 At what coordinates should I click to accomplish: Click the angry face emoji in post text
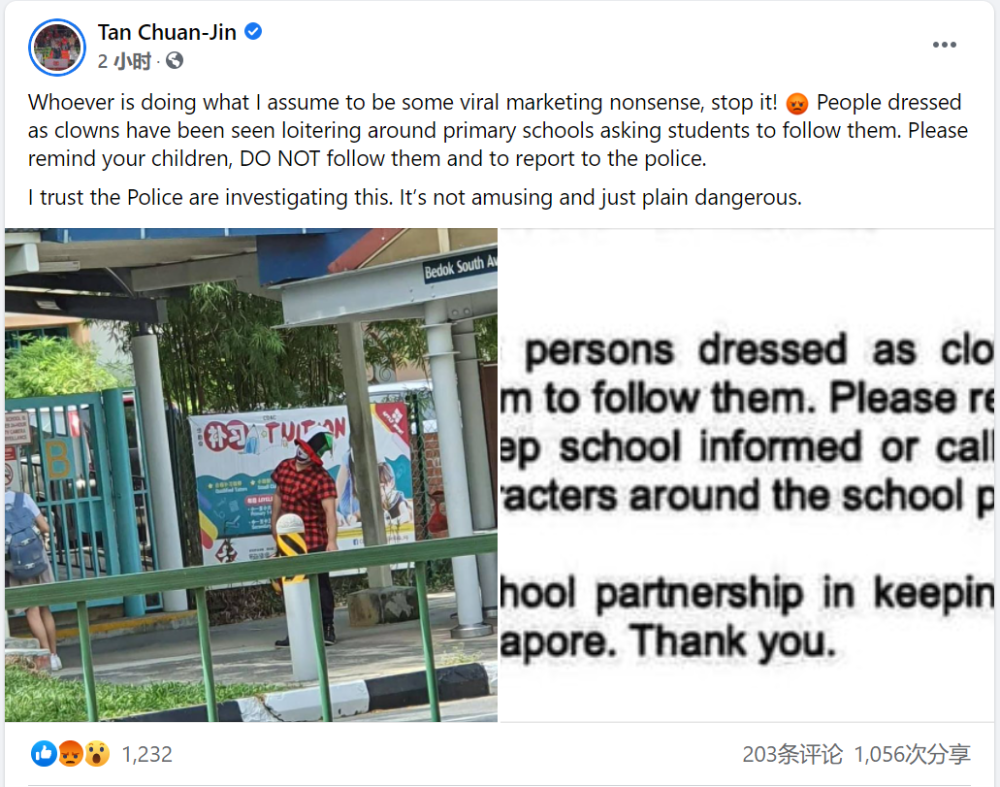coord(797,103)
